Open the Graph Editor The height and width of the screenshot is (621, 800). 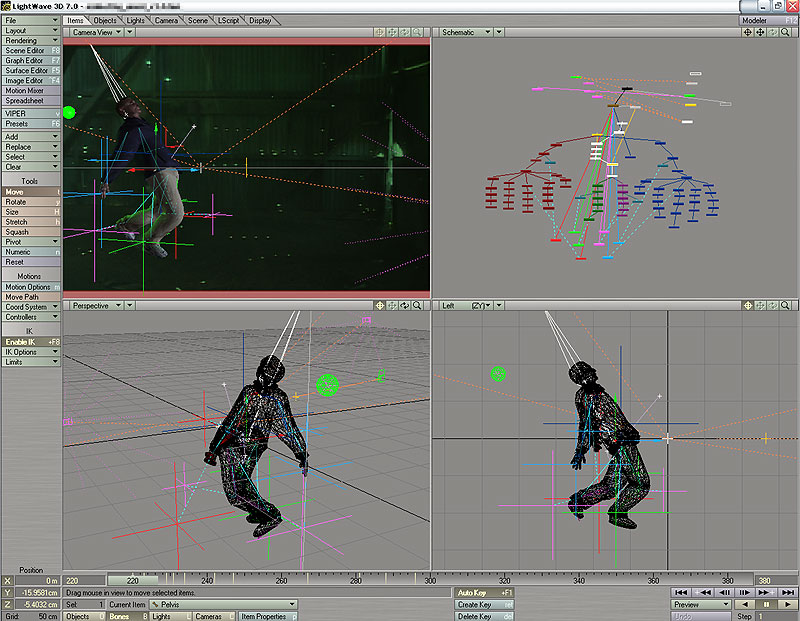31,61
